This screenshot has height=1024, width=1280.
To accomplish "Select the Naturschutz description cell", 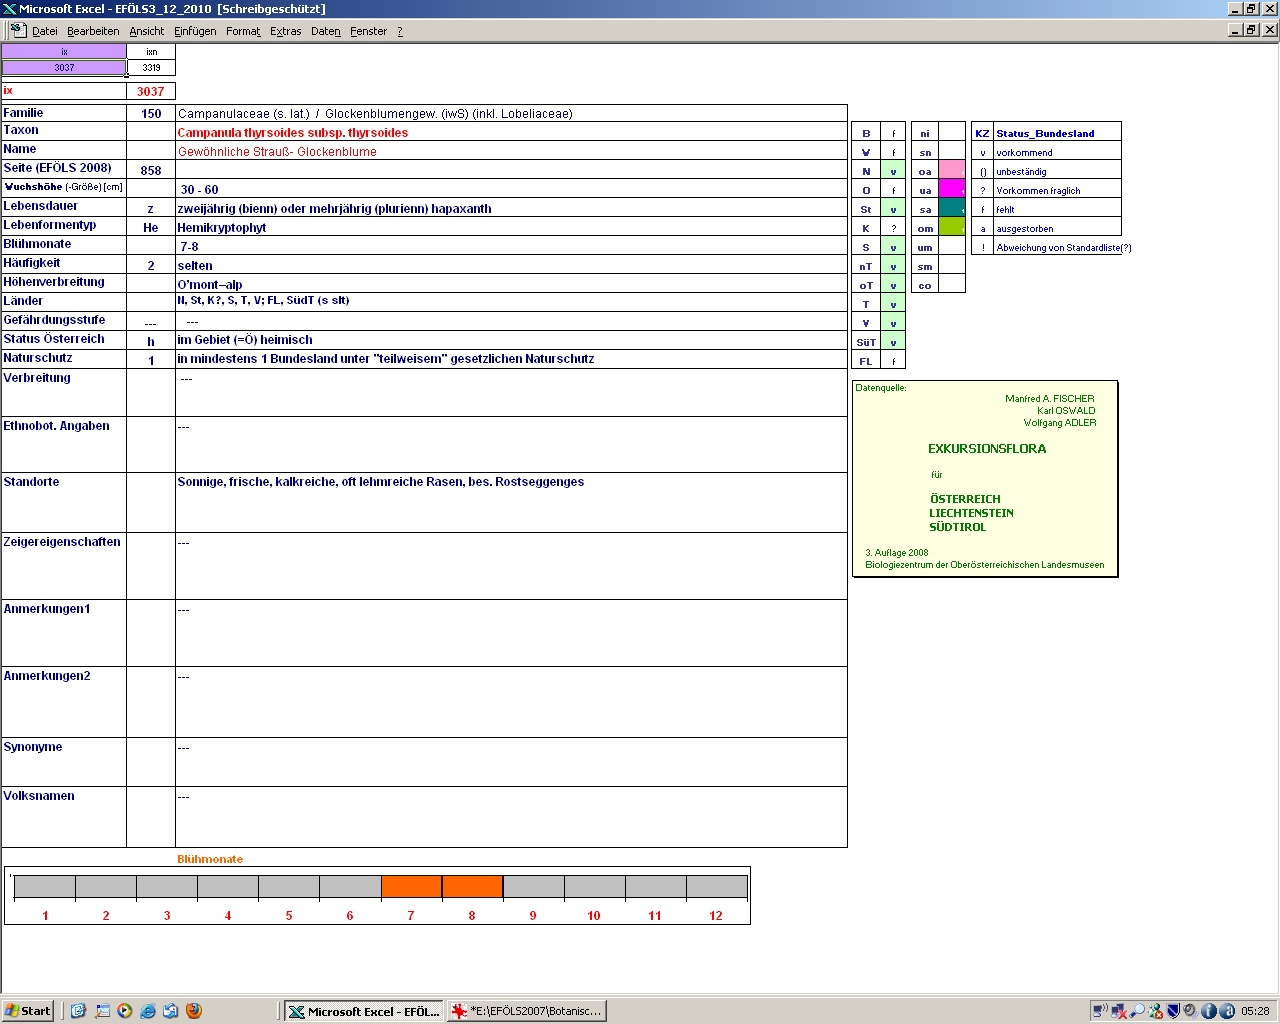I will pos(511,359).
